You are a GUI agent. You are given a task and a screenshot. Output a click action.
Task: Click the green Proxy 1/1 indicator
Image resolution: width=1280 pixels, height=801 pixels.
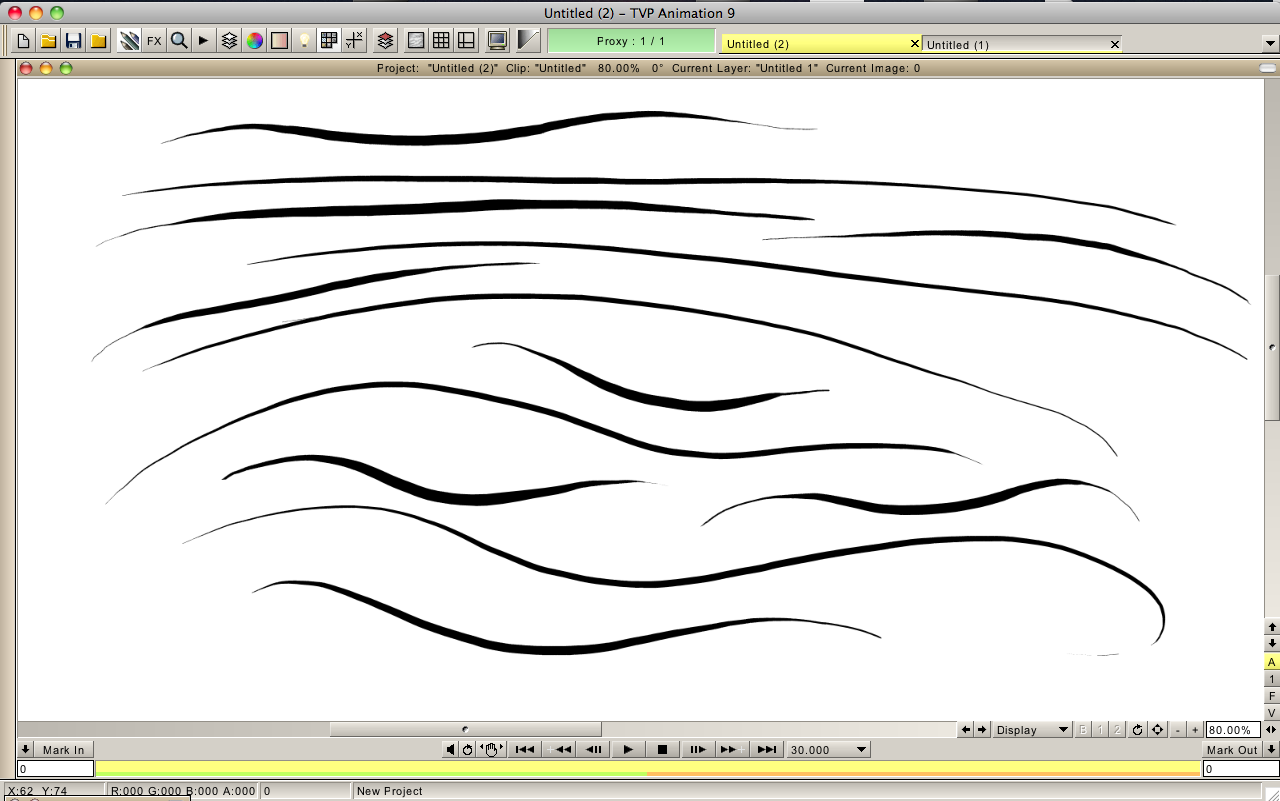631,41
